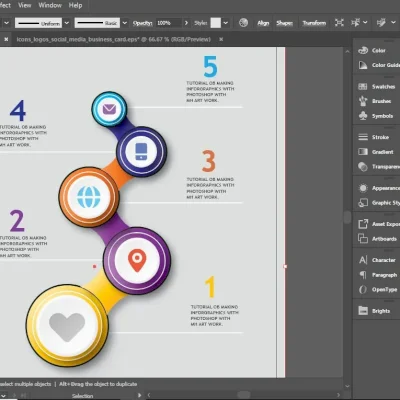The height and width of the screenshot is (400, 400).
Task: Open the Gradient panel icon
Action: (x=363, y=152)
